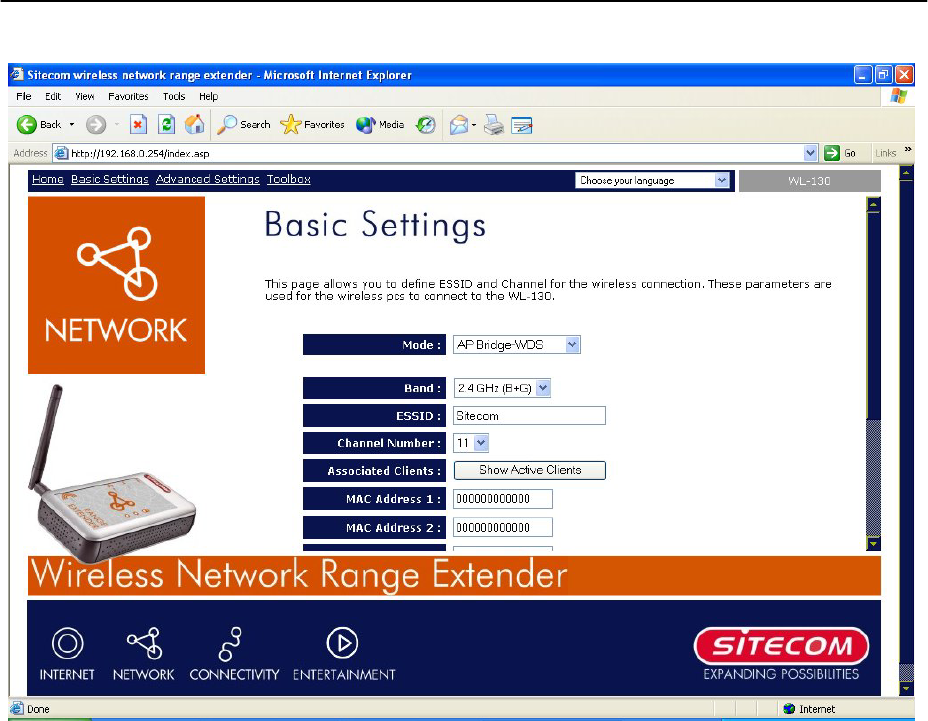
Task: Open the Search magnifier toolbar button
Action: (243, 124)
